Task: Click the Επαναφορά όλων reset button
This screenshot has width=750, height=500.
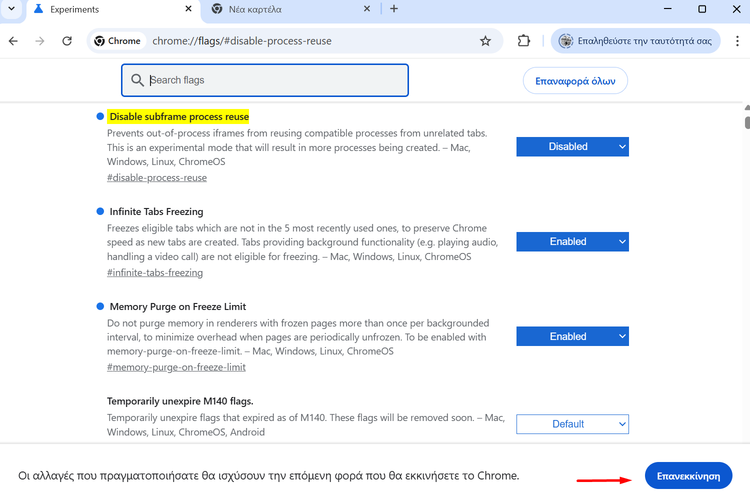Action: tap(575, 80)
